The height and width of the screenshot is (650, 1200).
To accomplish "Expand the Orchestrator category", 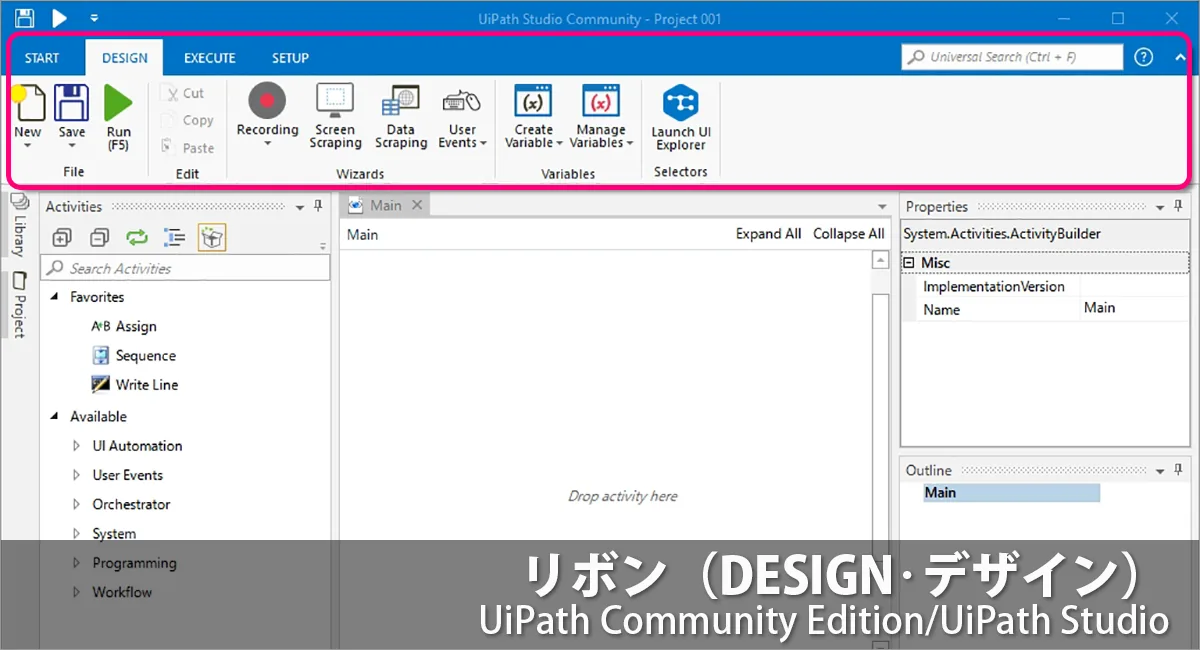I will point(76,504).
